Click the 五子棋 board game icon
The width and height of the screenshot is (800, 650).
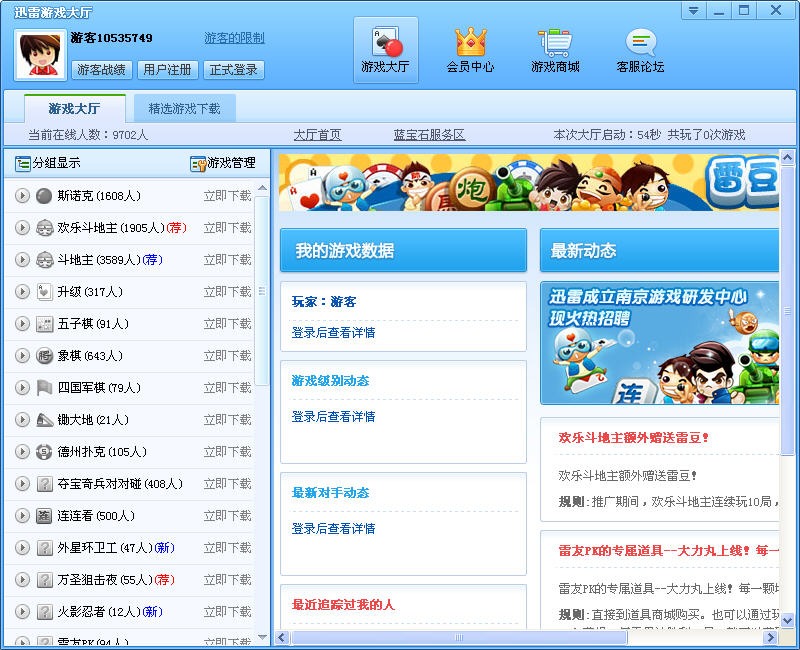click(44, 323)
